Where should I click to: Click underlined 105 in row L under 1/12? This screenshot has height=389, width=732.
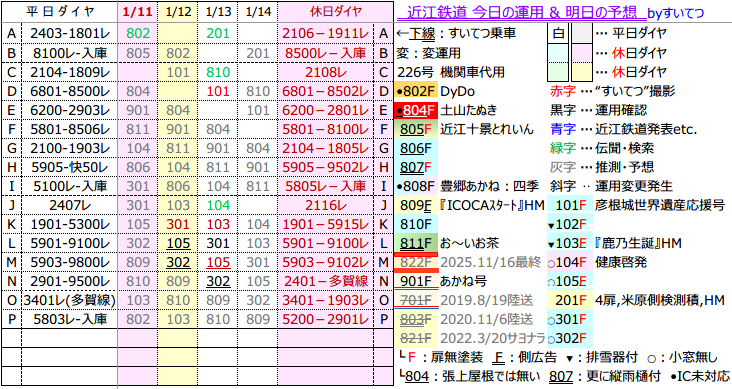click(x=178, y=243)
